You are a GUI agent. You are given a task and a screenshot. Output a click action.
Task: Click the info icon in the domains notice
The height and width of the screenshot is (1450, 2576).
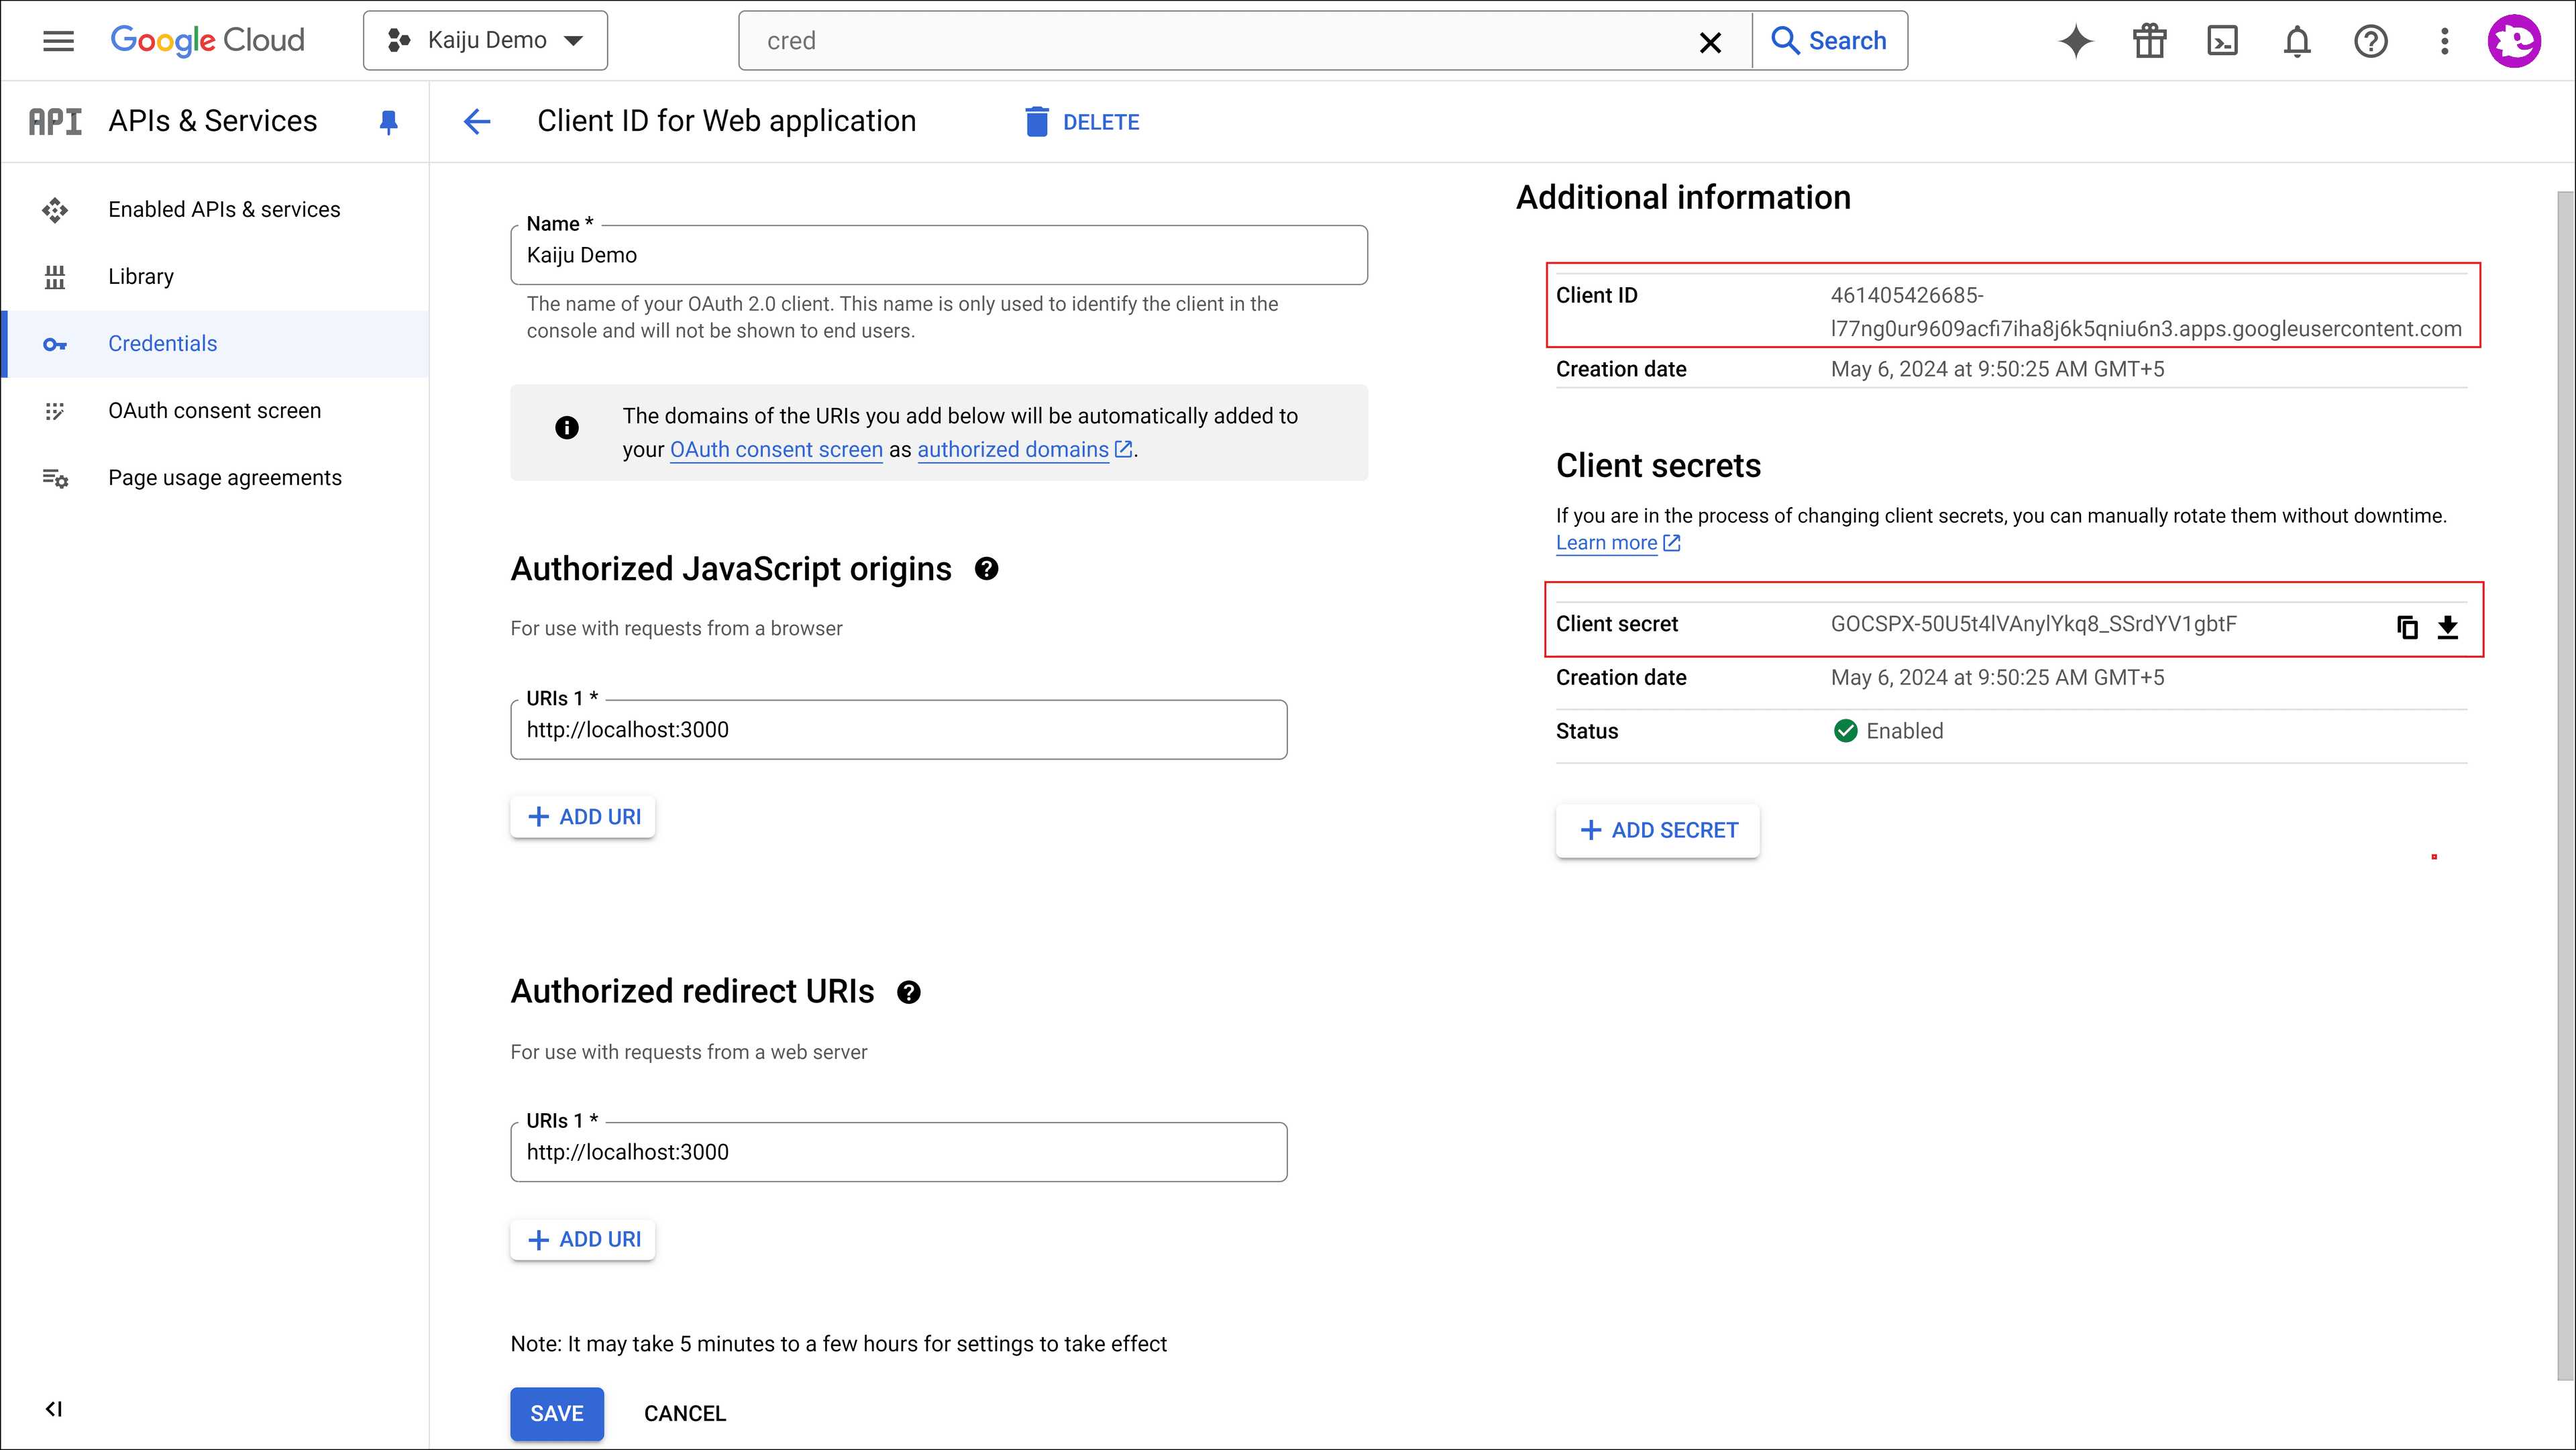point(567,428)
